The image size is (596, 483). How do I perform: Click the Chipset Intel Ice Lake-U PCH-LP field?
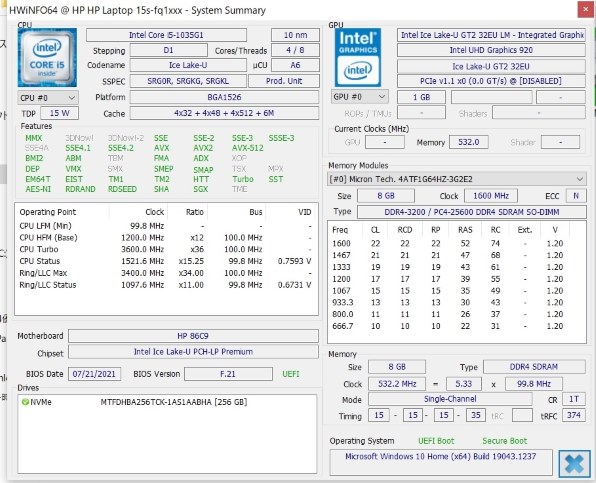pyautogui.click(x=193, y=352)
